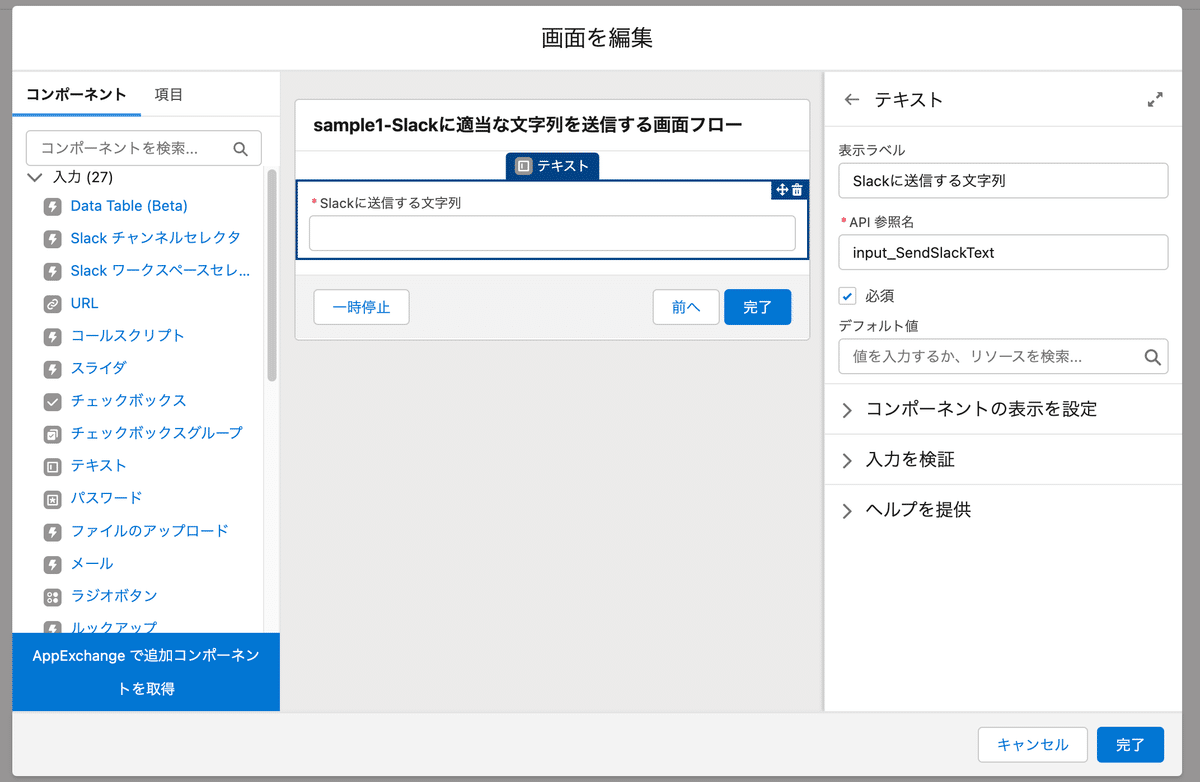Click the blue 完了 button in canvas footer
The height and width of the screenshot is (782, 1200).
coord(758,307)
